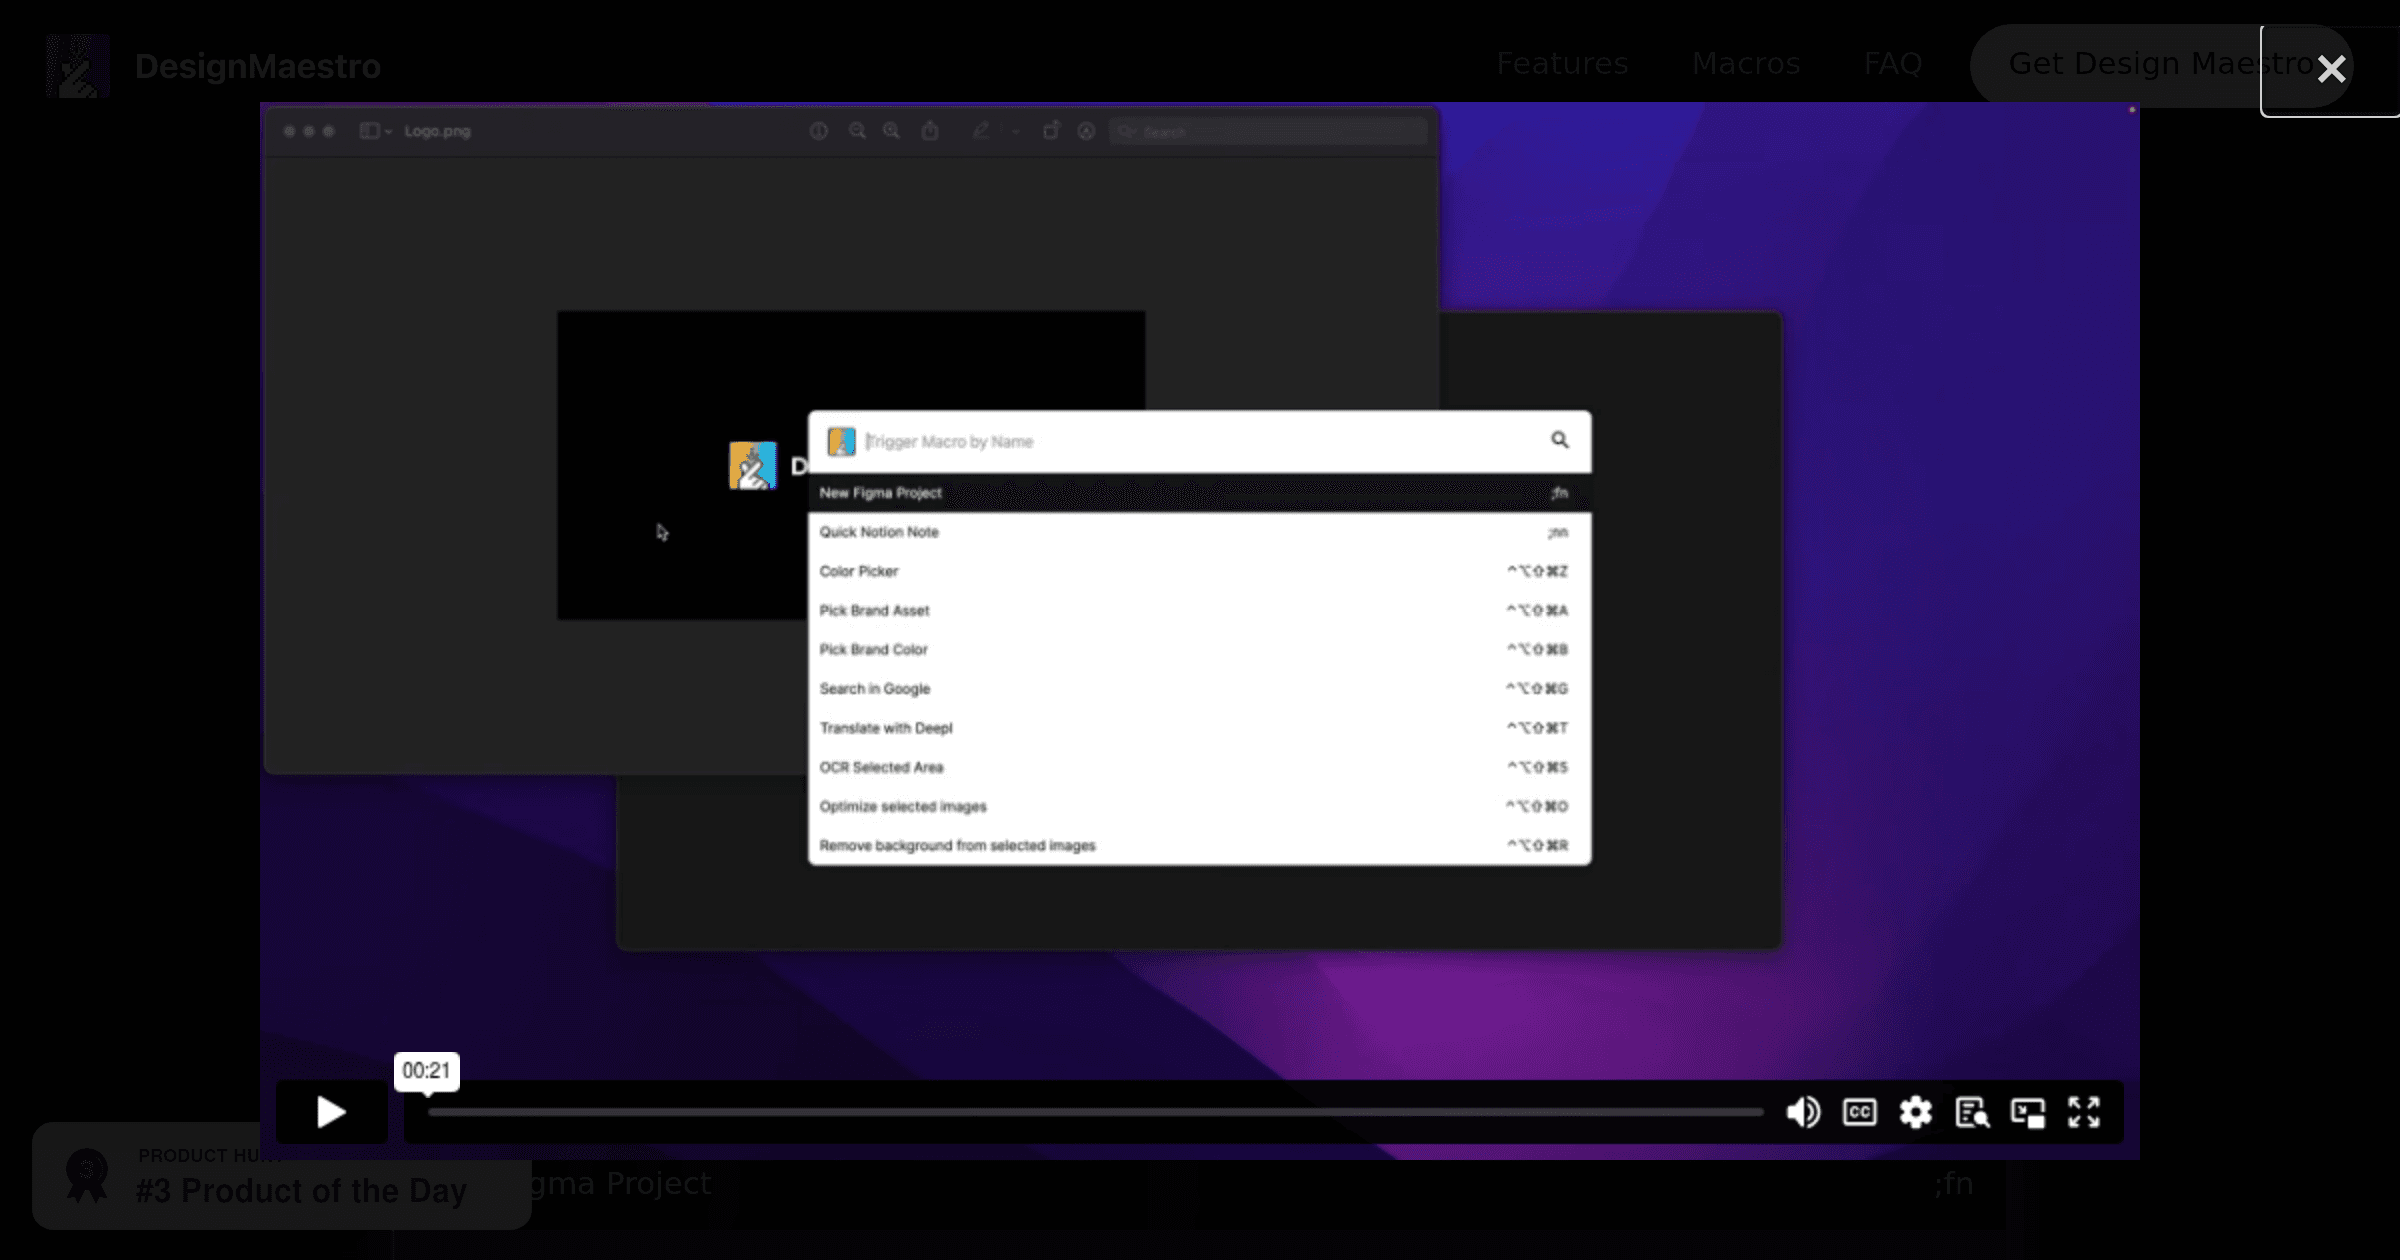Click the Search field in the Preview toolbar
The width and height of the screenshot is (2400, 1260).
(1268, 131)
